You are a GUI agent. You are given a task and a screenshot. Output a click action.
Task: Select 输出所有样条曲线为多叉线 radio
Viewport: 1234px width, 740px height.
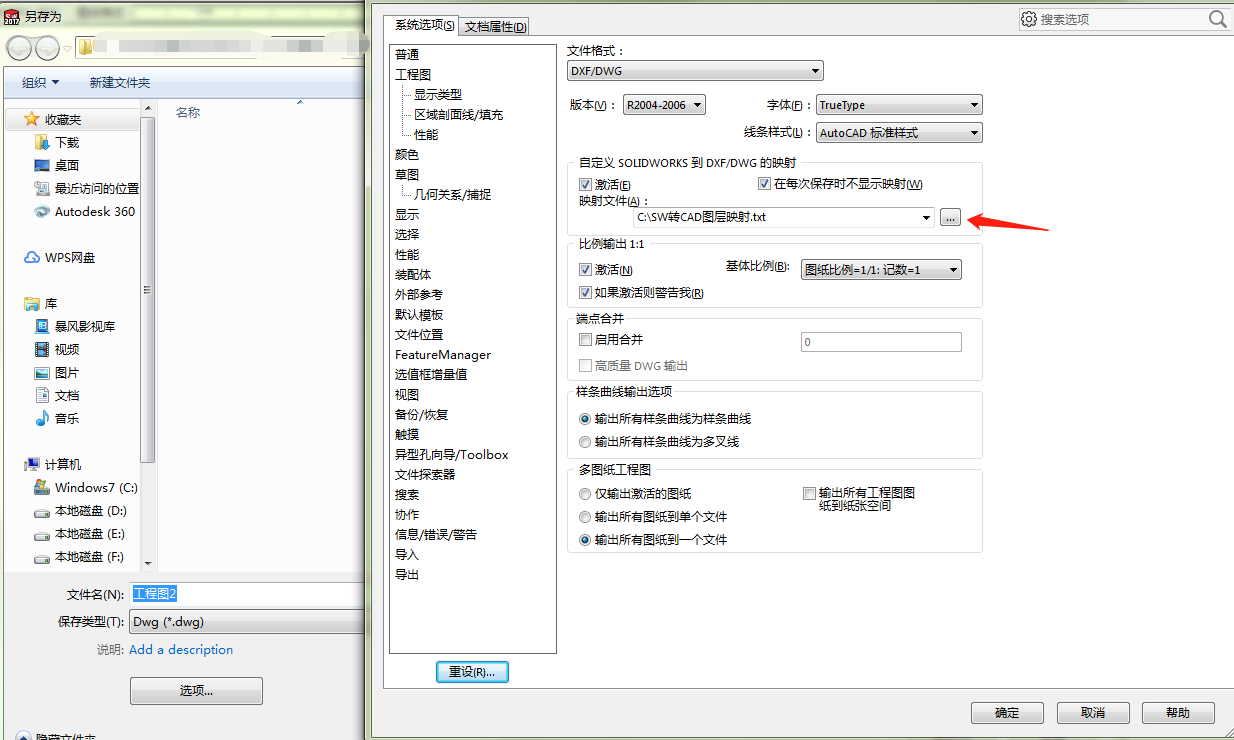click(585, 441)
